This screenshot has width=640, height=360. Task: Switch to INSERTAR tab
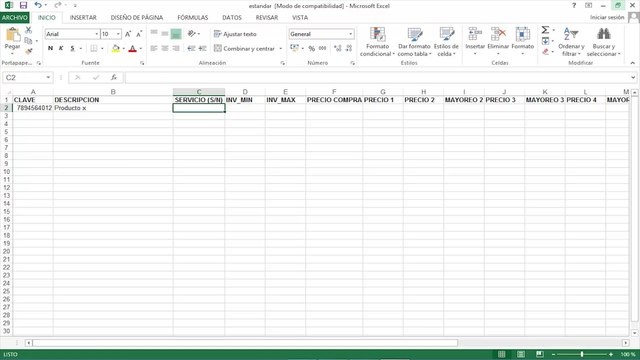point(83,18)
